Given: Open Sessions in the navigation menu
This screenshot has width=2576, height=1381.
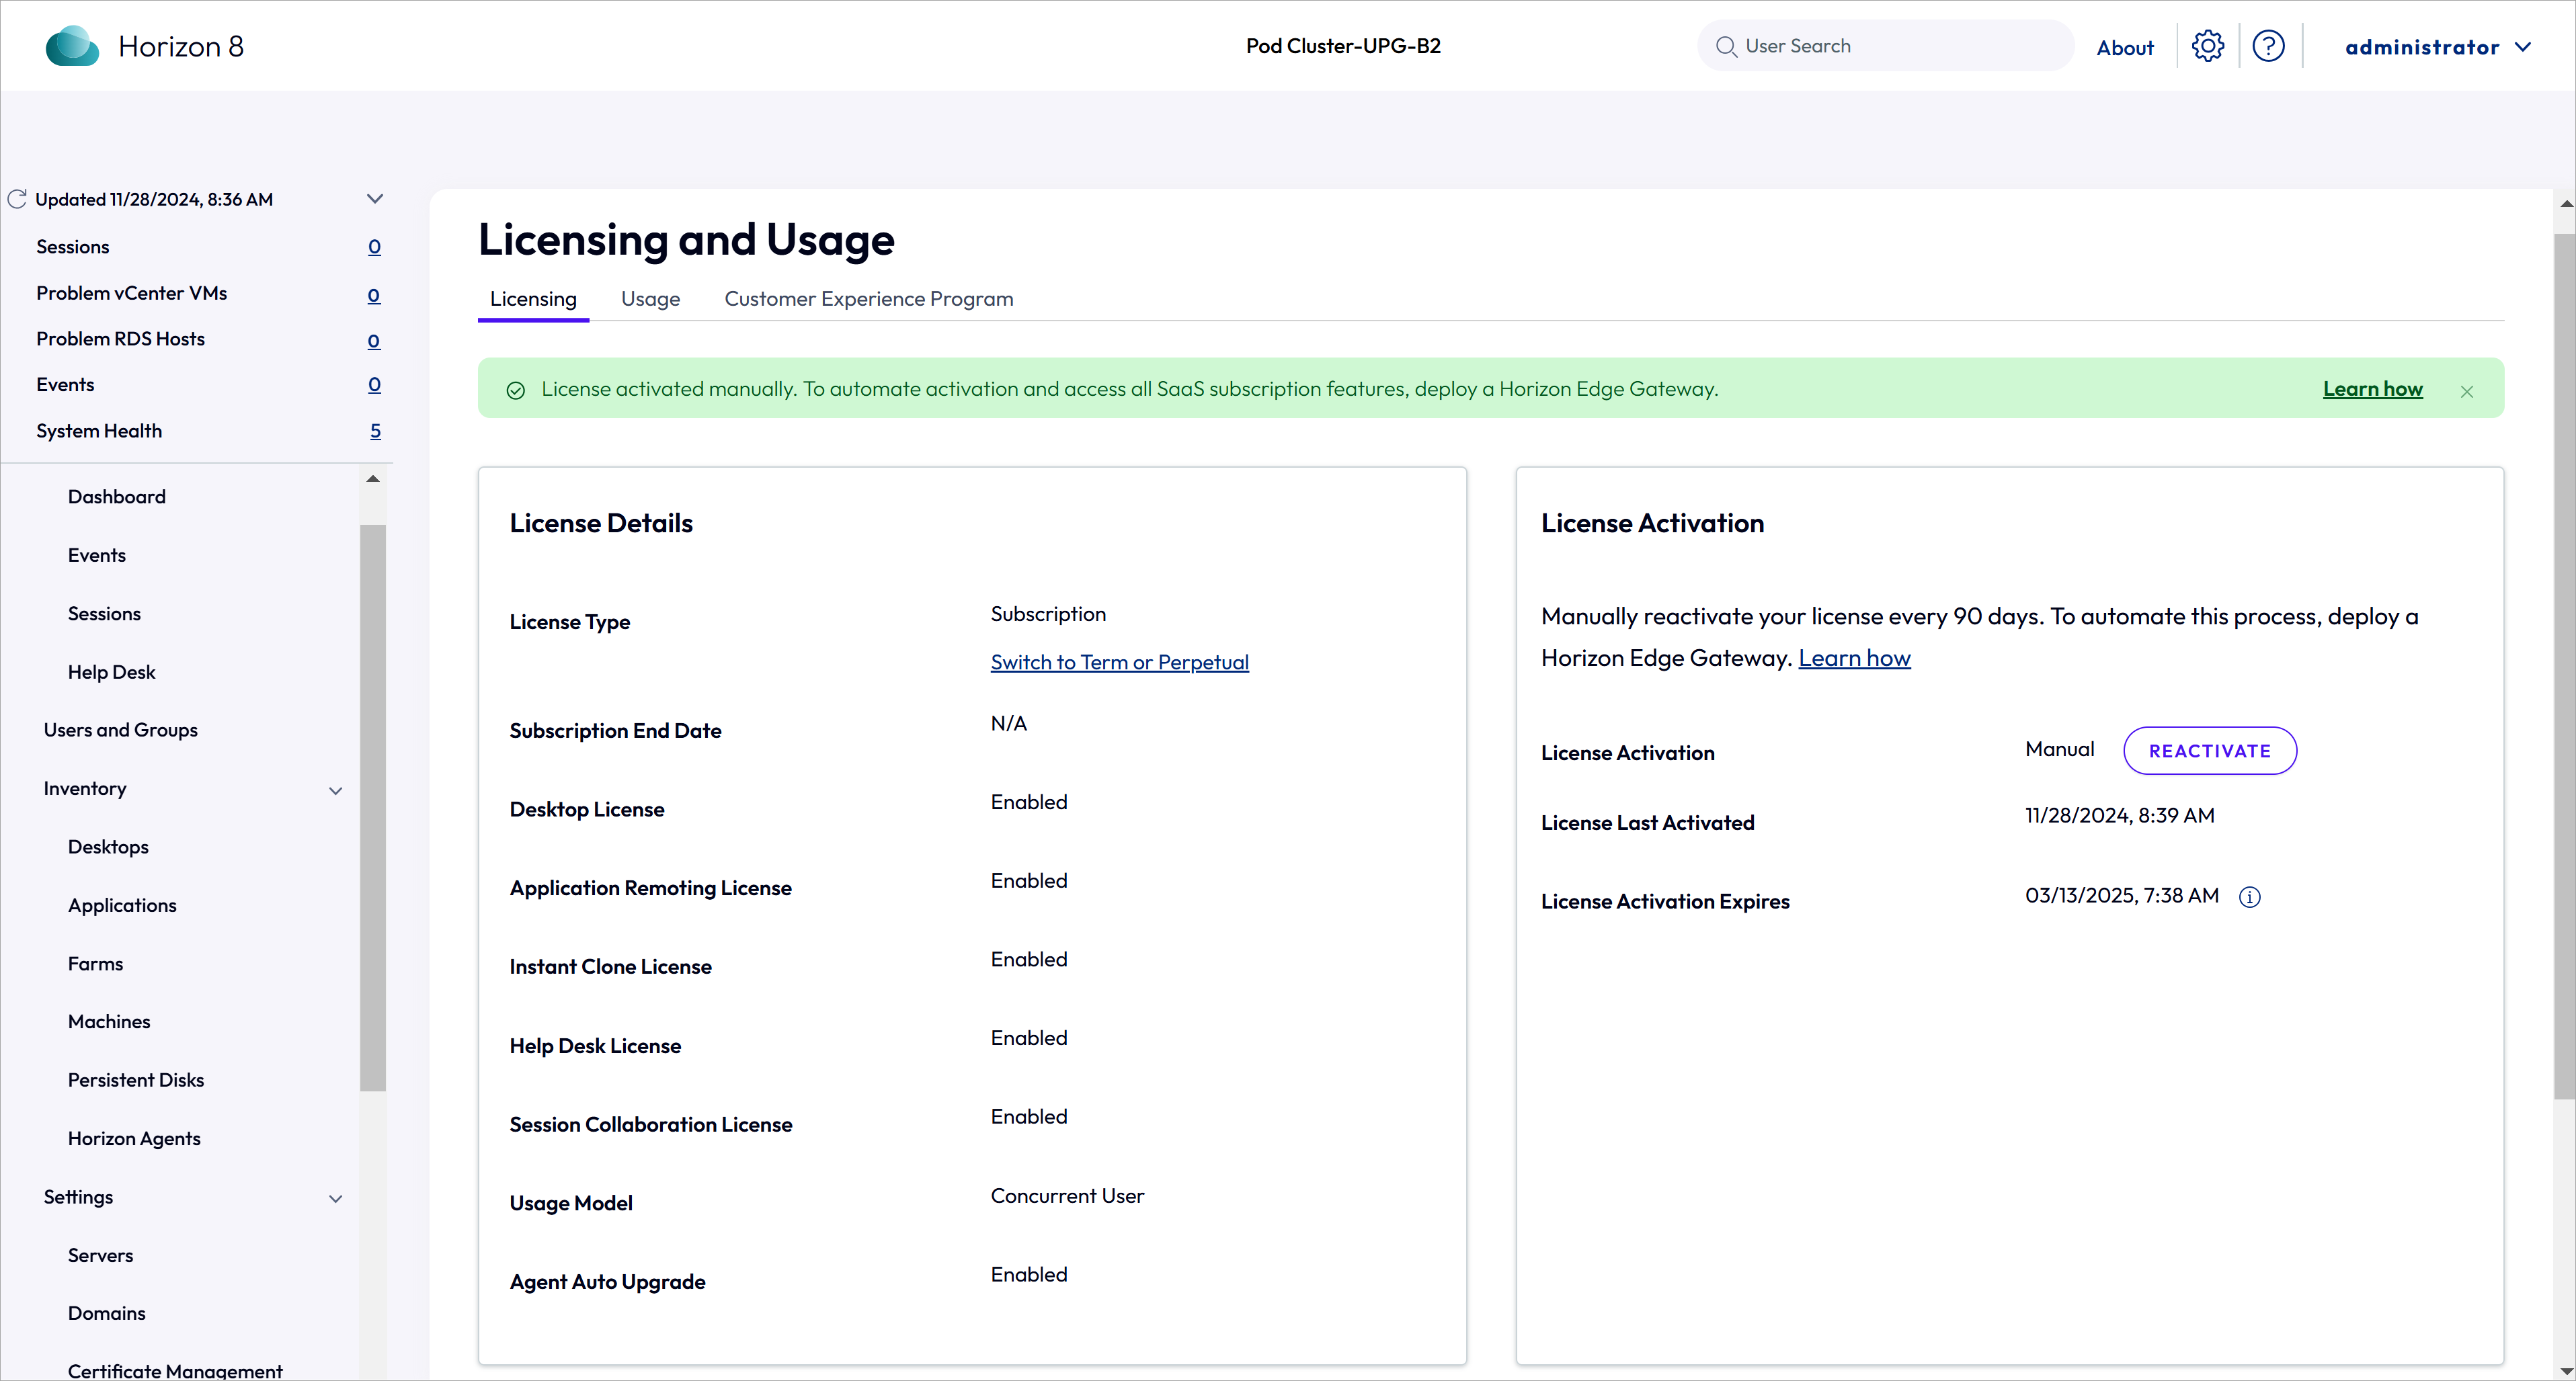Looking at the screenshot, I should coord(104,614).
